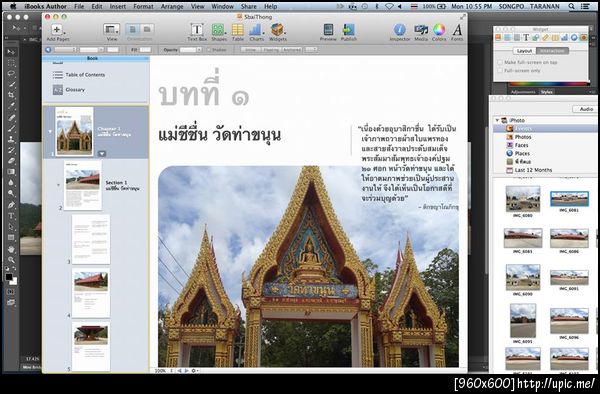Select Photoshop Move tool

[11, 52]
